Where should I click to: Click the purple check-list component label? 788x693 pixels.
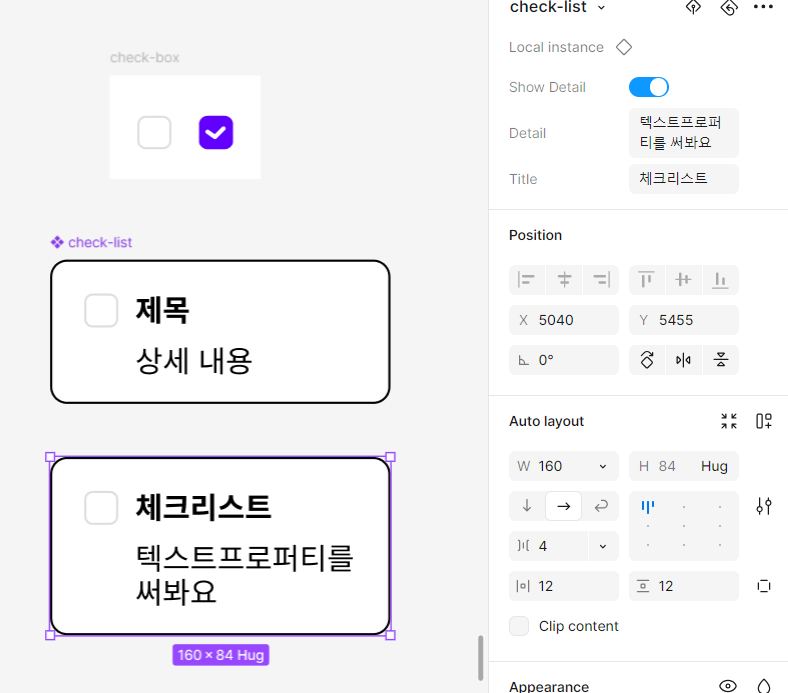tap(91, 242)
